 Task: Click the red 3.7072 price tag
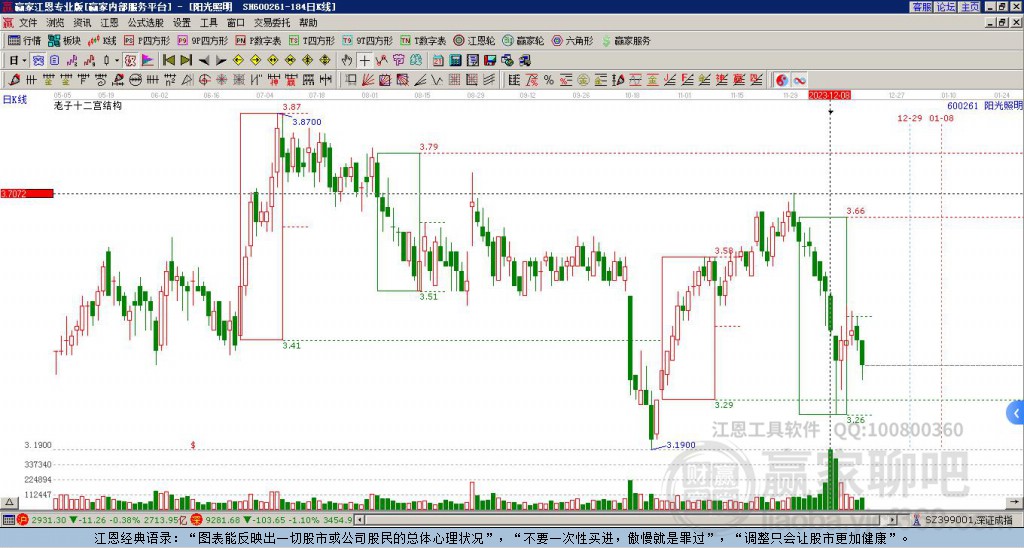click(27, 194)
